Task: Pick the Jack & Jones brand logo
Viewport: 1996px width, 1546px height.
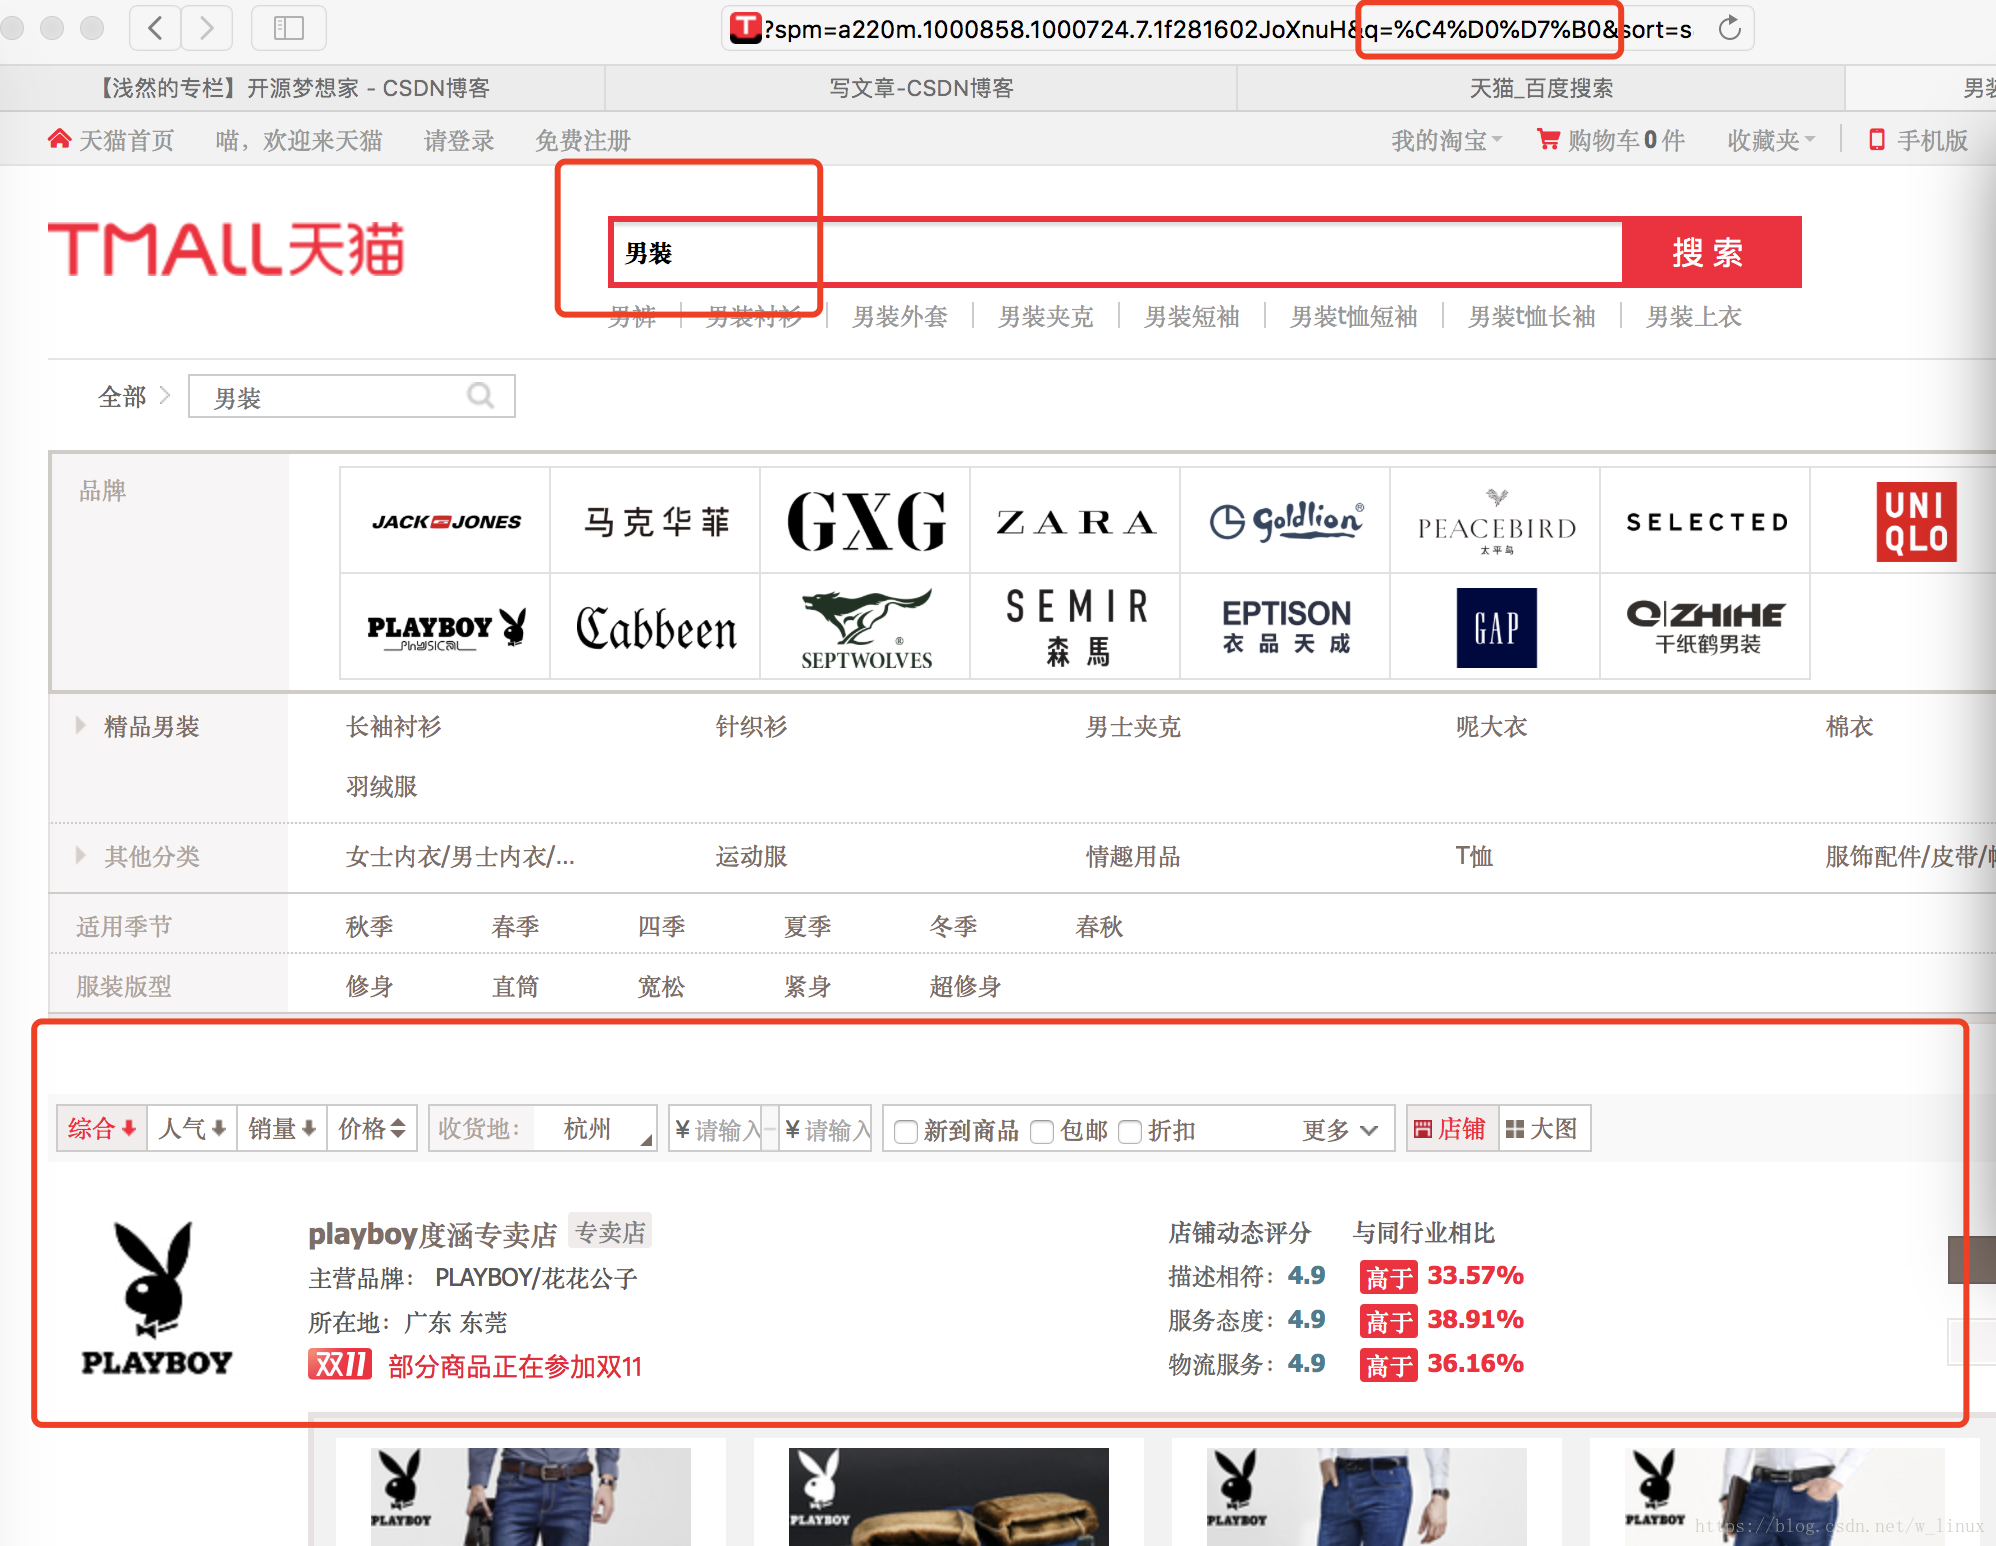Action: tap(446, 521)
